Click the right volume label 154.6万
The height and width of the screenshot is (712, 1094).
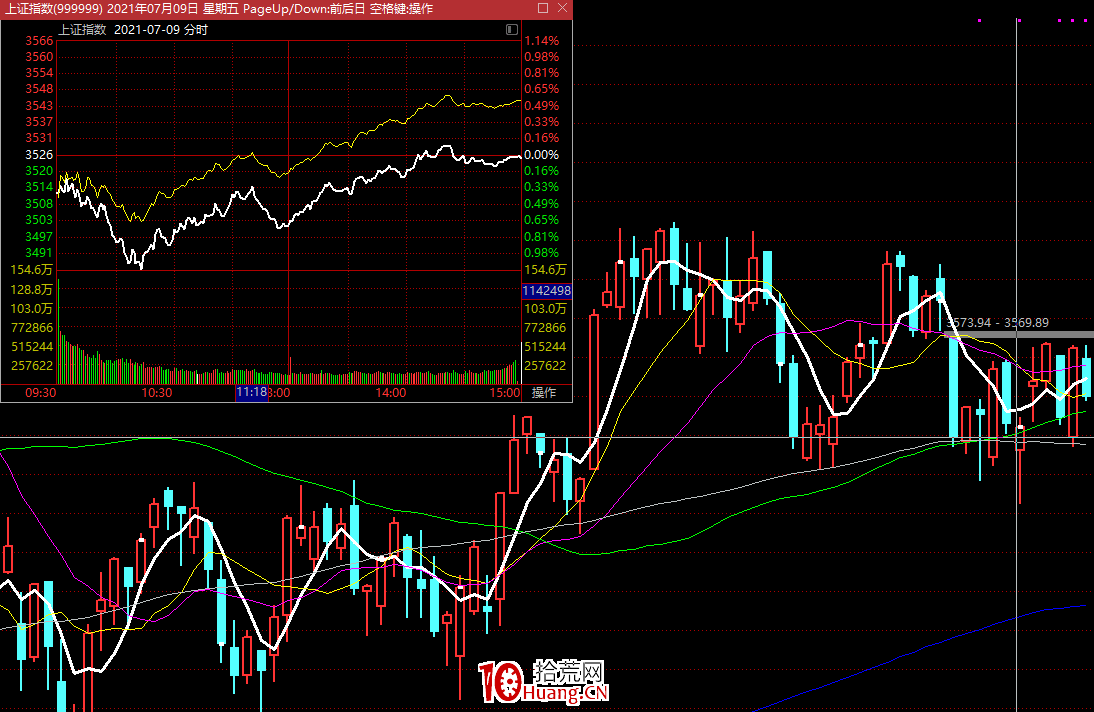(x=546, y=269)
